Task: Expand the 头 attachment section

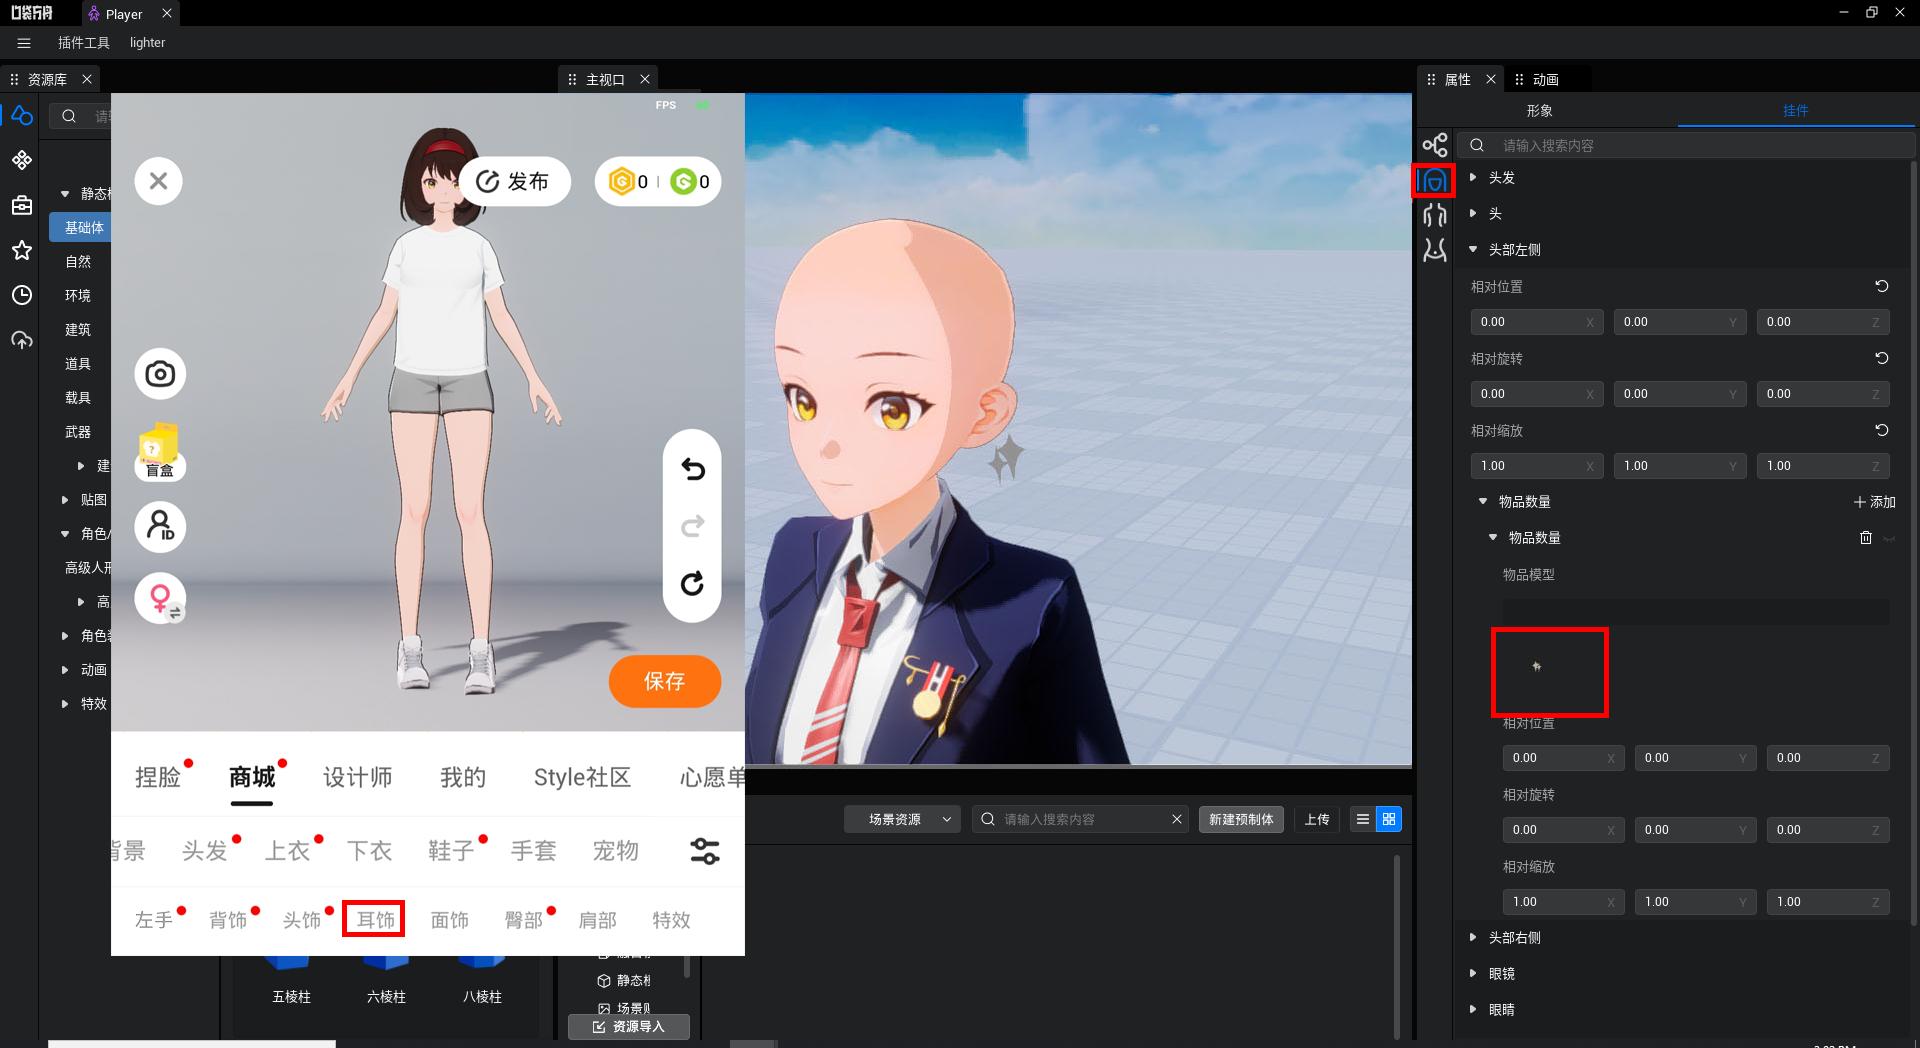Action: [1473, 213]
